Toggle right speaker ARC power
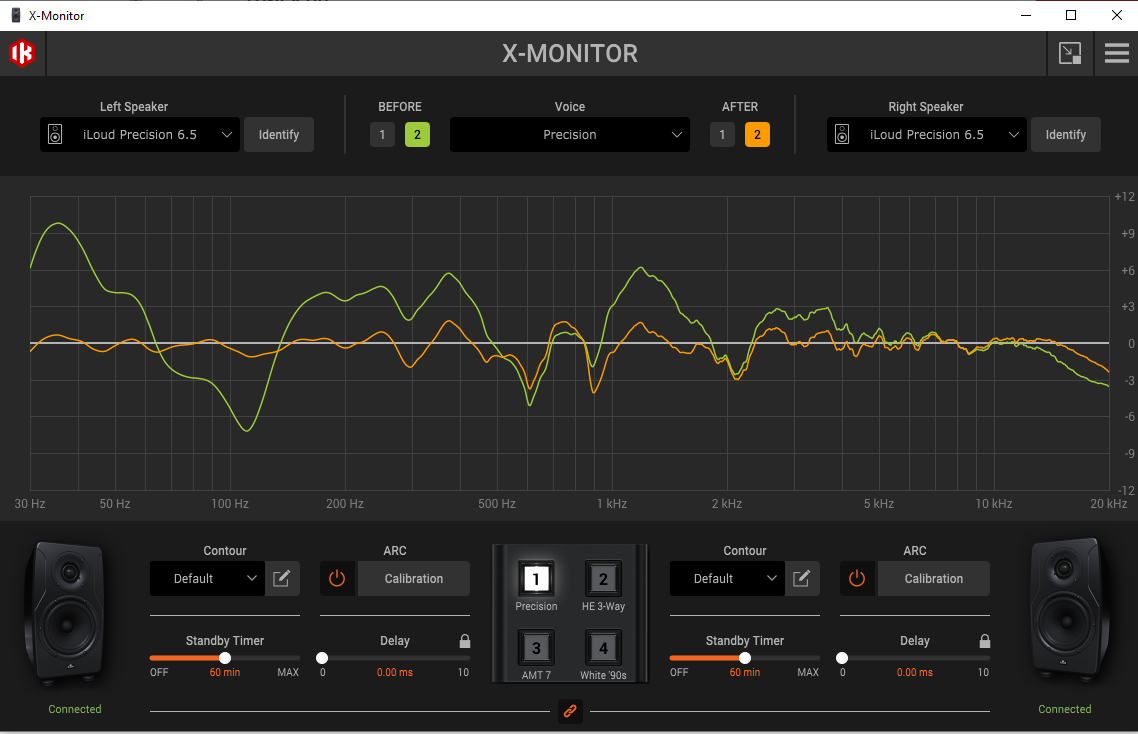Screen dimensions: 1138x734 [857, 579]
